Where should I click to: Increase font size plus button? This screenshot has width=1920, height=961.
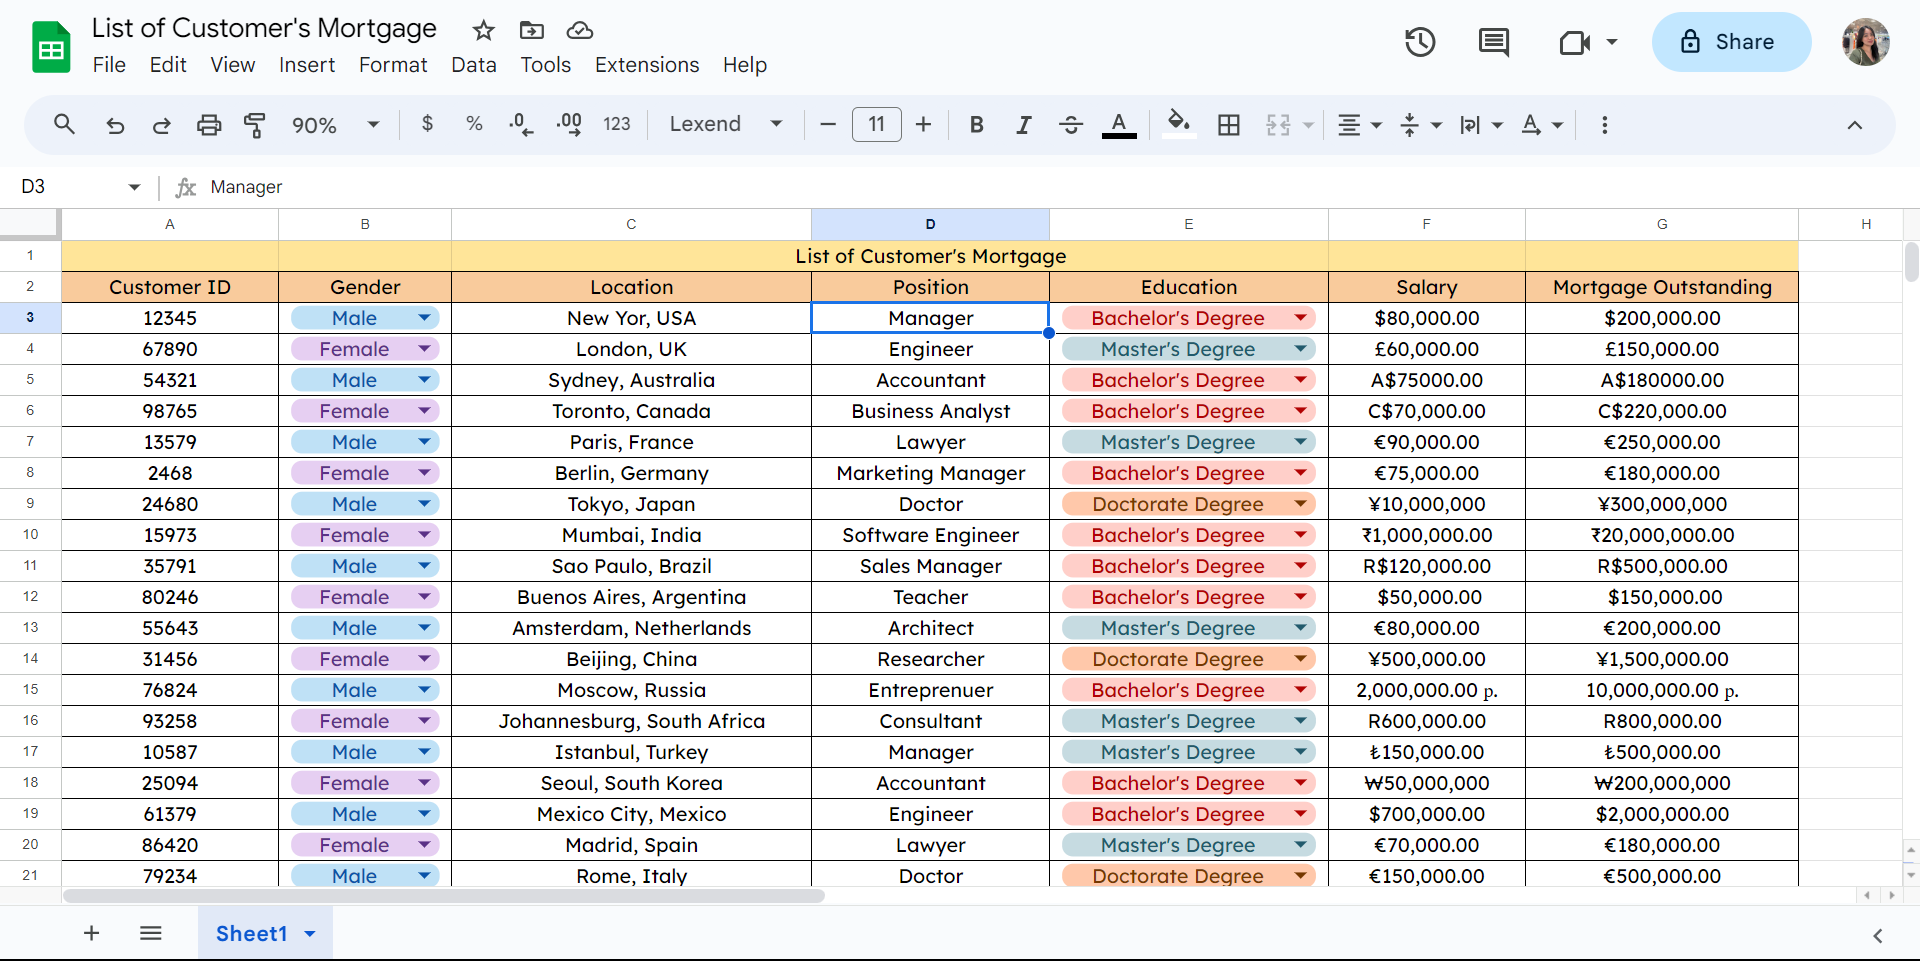[924, 124]
